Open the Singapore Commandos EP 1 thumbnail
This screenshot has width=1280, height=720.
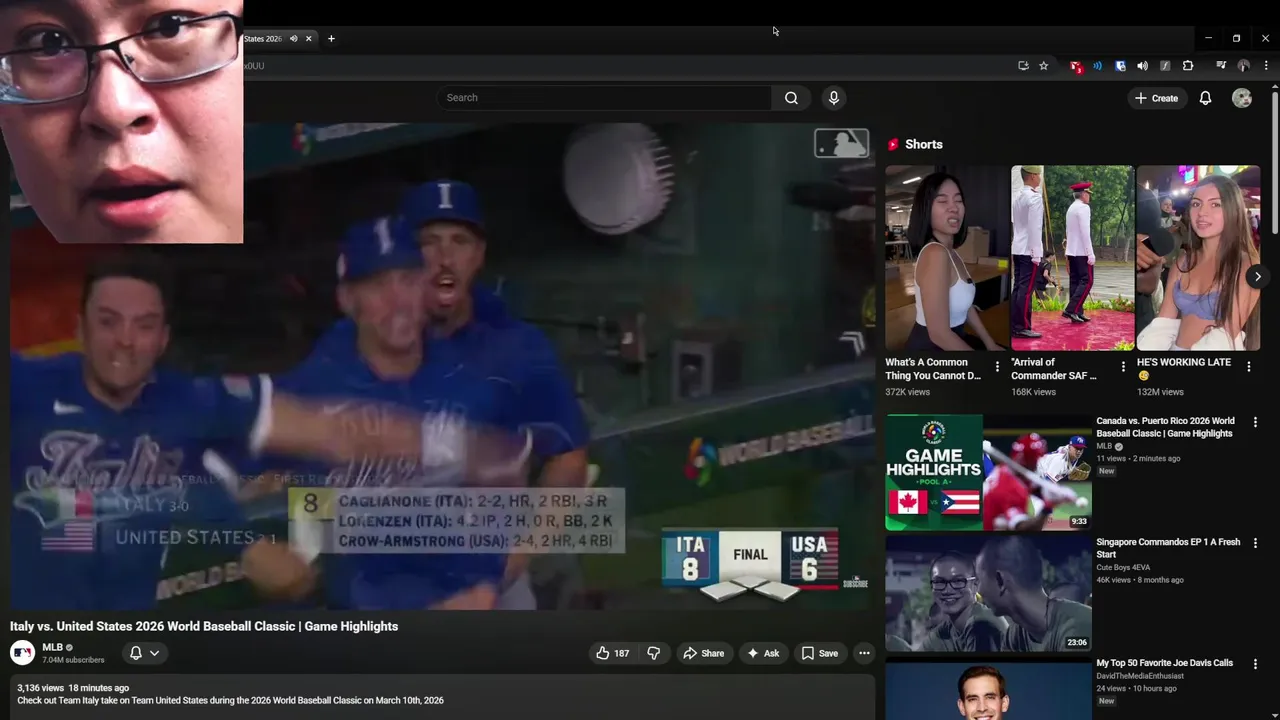pyautogui.click(x=988, y=593)
